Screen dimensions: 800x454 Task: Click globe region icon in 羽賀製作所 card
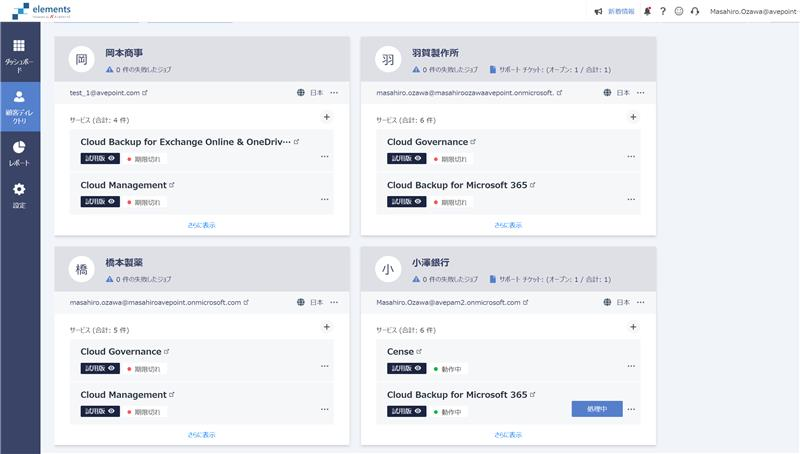pyautogui.click(x=607, y=93)
